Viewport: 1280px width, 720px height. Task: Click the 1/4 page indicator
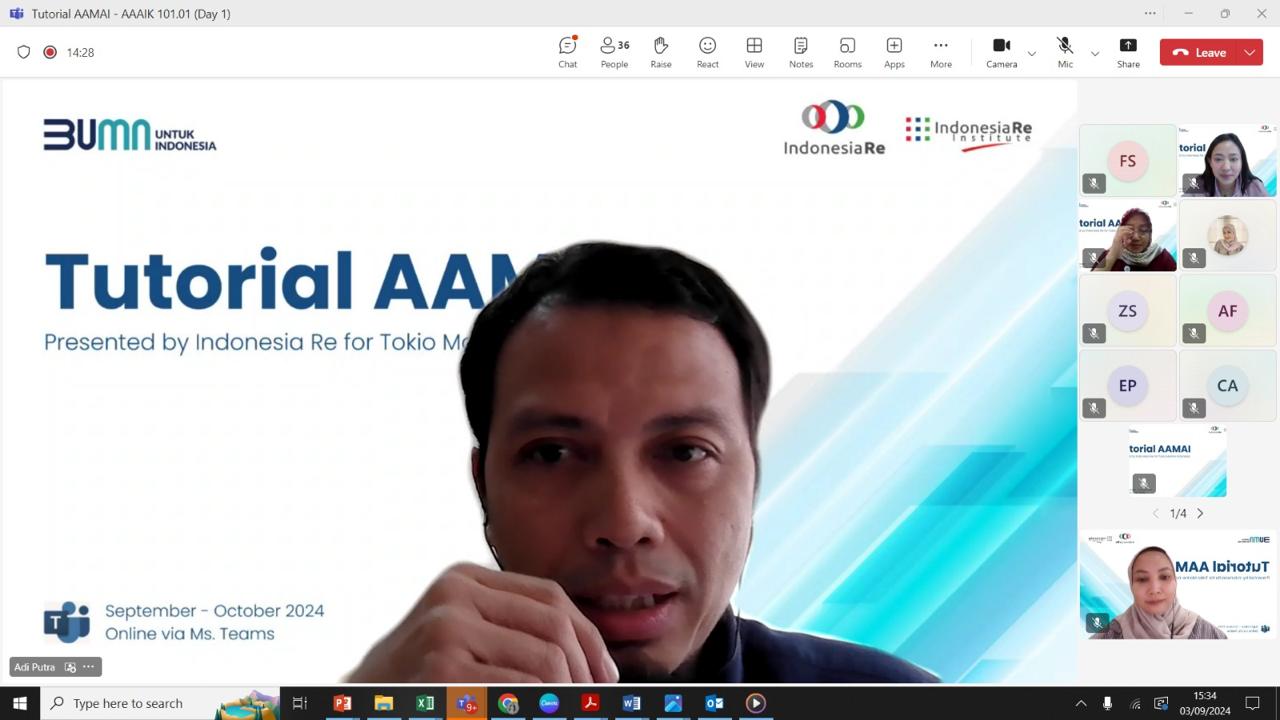coord(1178,513)
